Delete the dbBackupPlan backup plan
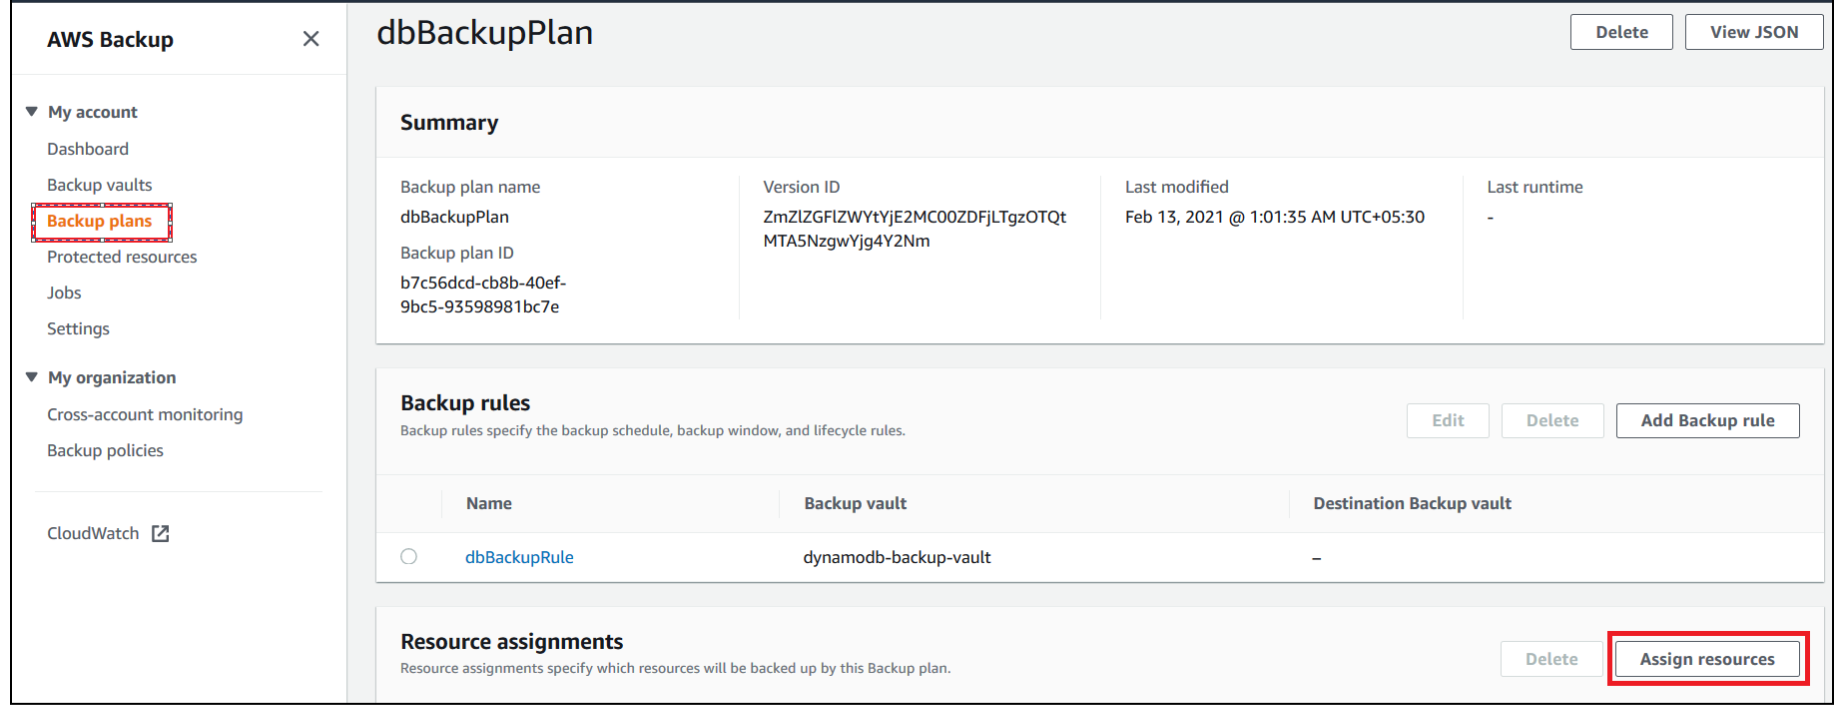The image size is (1841, 715). pyautogui.click(x=1621, y=32)
